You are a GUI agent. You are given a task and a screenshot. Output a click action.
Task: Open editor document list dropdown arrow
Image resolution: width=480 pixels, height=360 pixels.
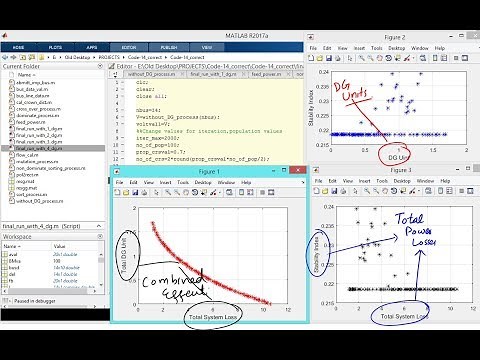point(115,74)
